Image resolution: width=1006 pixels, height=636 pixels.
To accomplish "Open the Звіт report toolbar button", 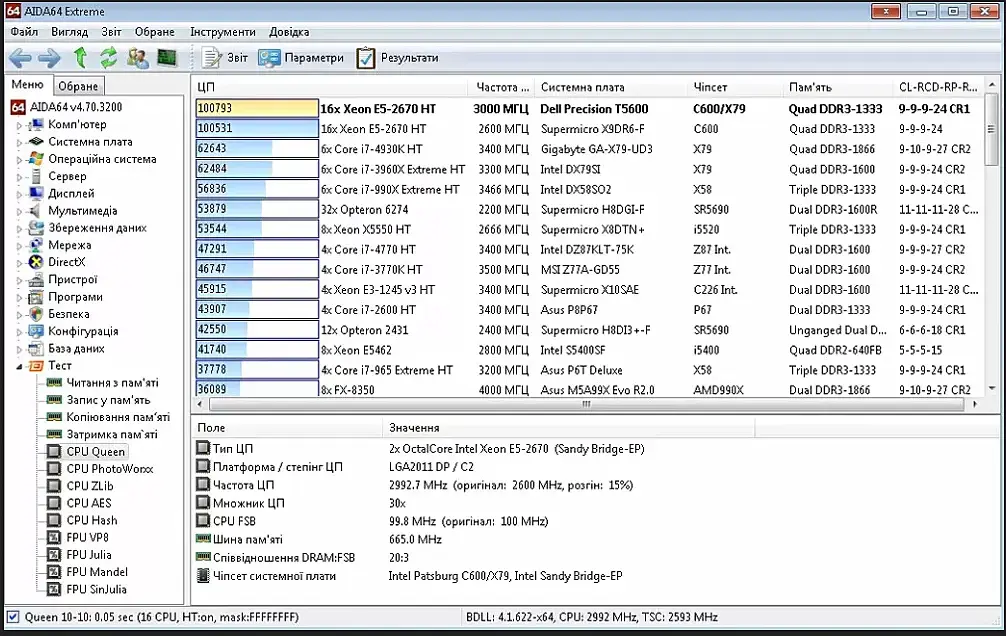I will point(225,58).
